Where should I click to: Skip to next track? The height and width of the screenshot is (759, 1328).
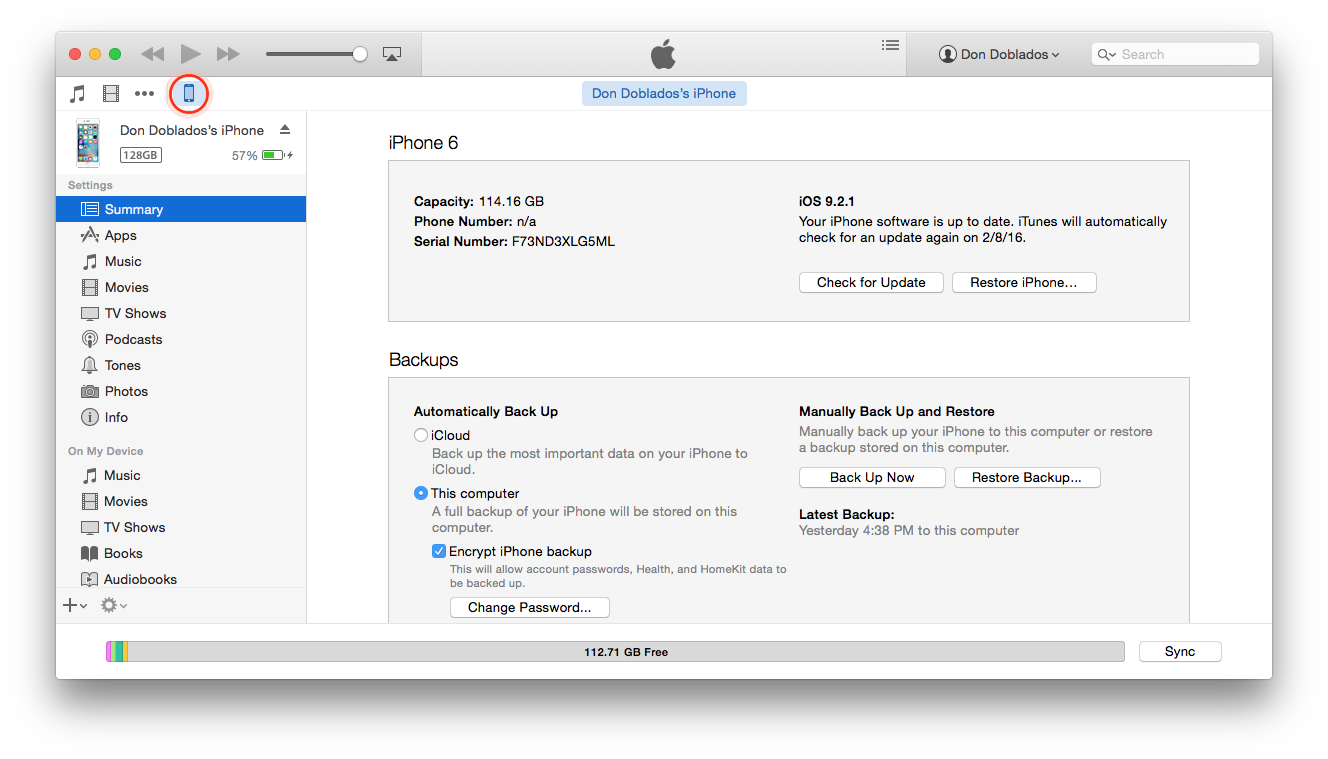(228, 54)
